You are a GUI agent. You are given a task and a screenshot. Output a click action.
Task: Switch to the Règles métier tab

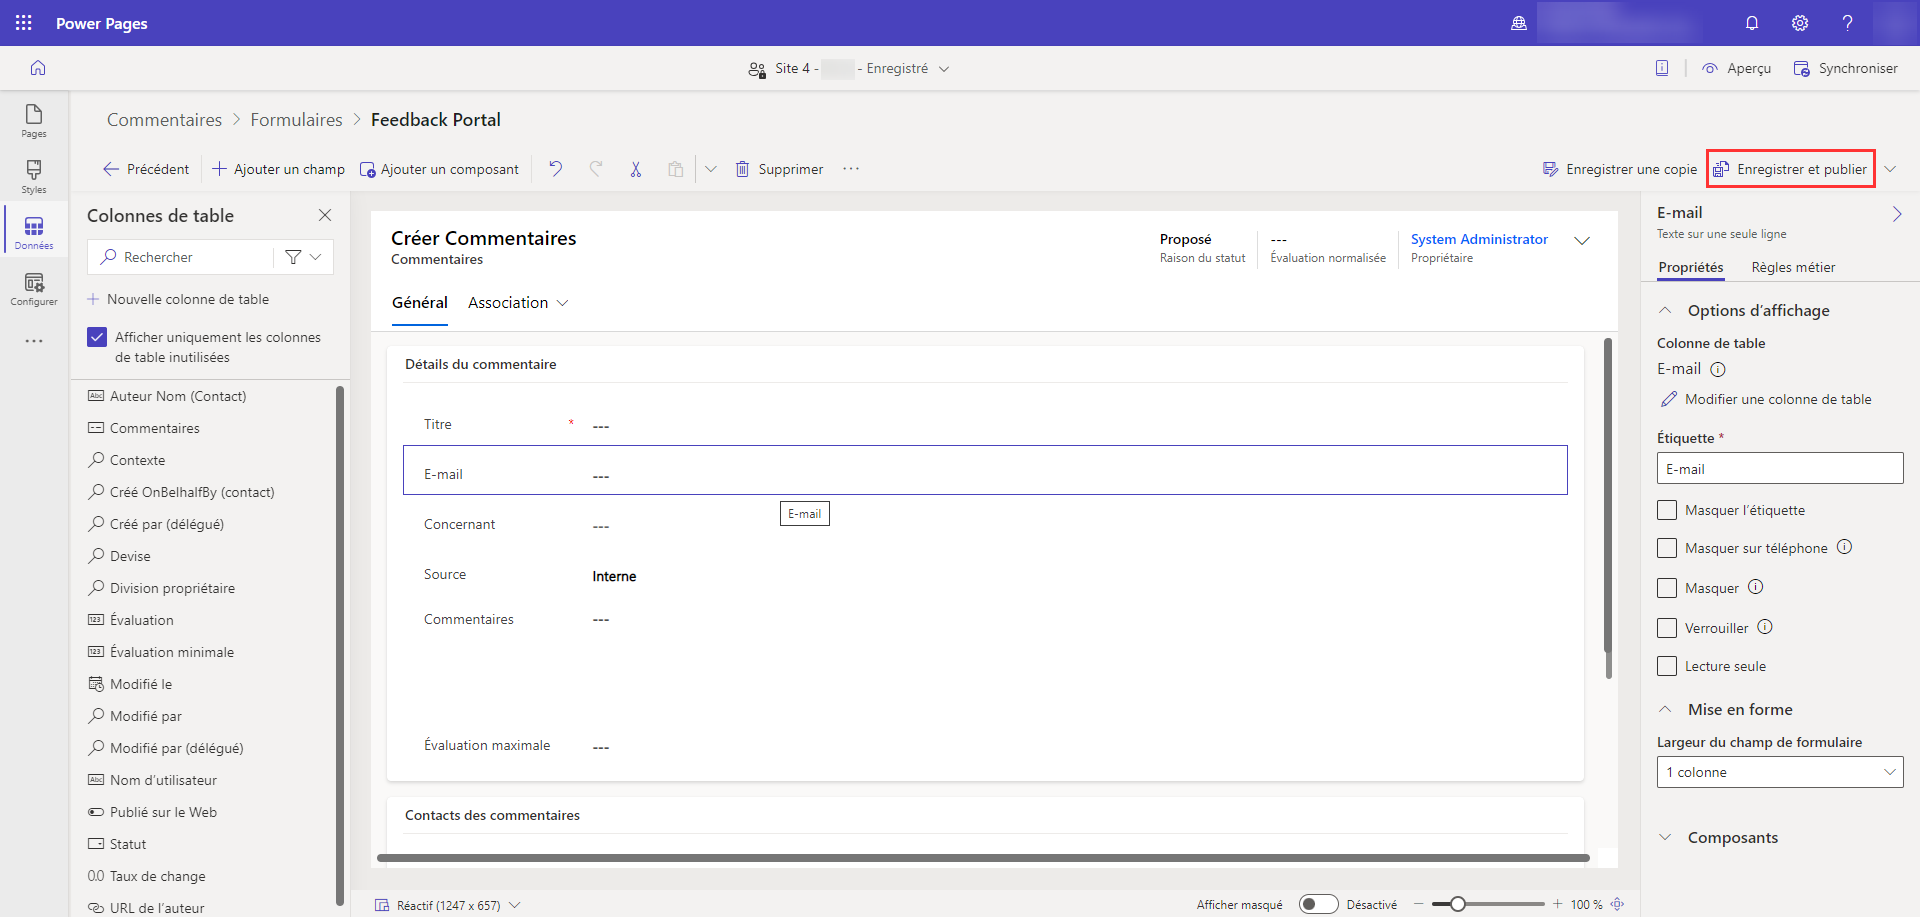tap(1793, 267)
